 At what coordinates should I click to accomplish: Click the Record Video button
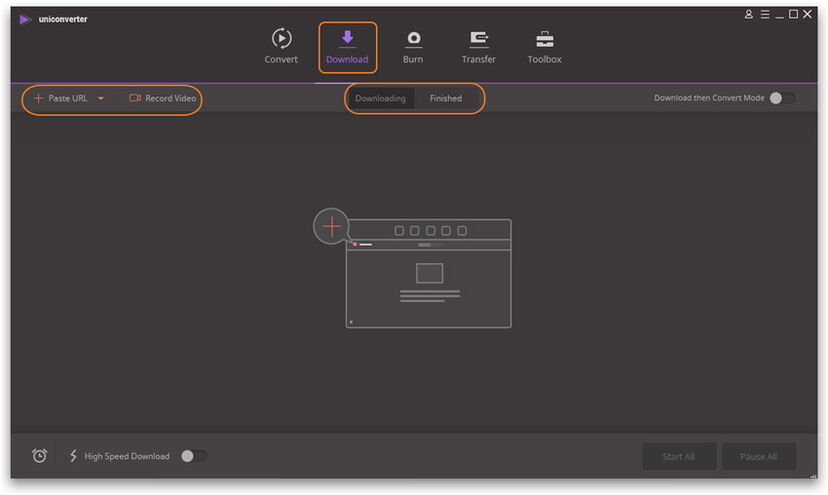pos(163,98)
